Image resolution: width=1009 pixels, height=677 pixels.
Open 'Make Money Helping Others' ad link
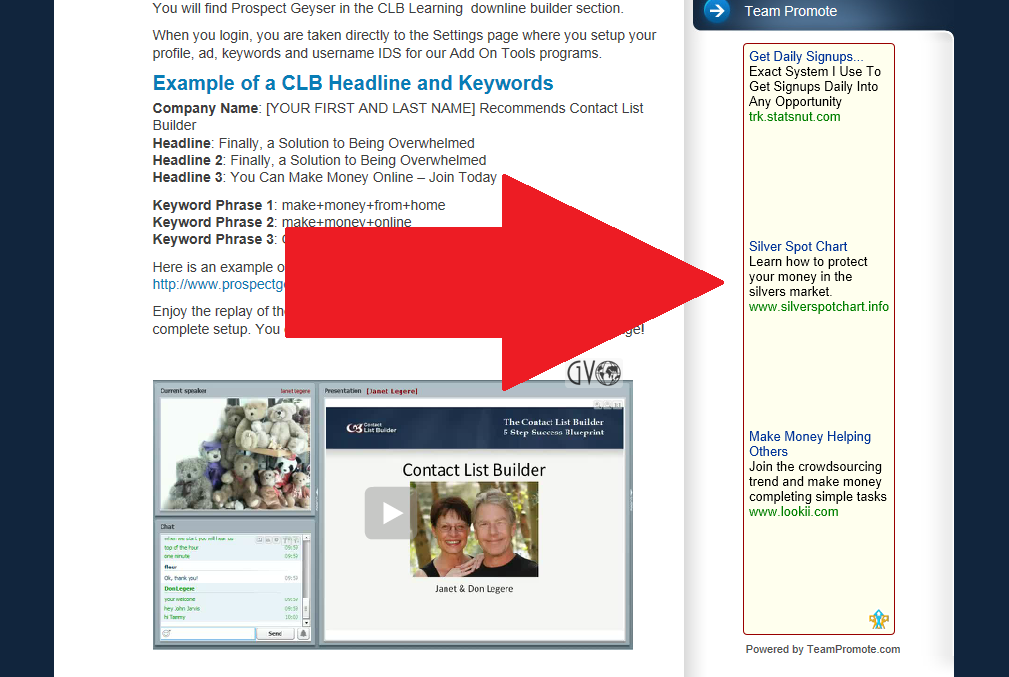click(x=810, y=444)
